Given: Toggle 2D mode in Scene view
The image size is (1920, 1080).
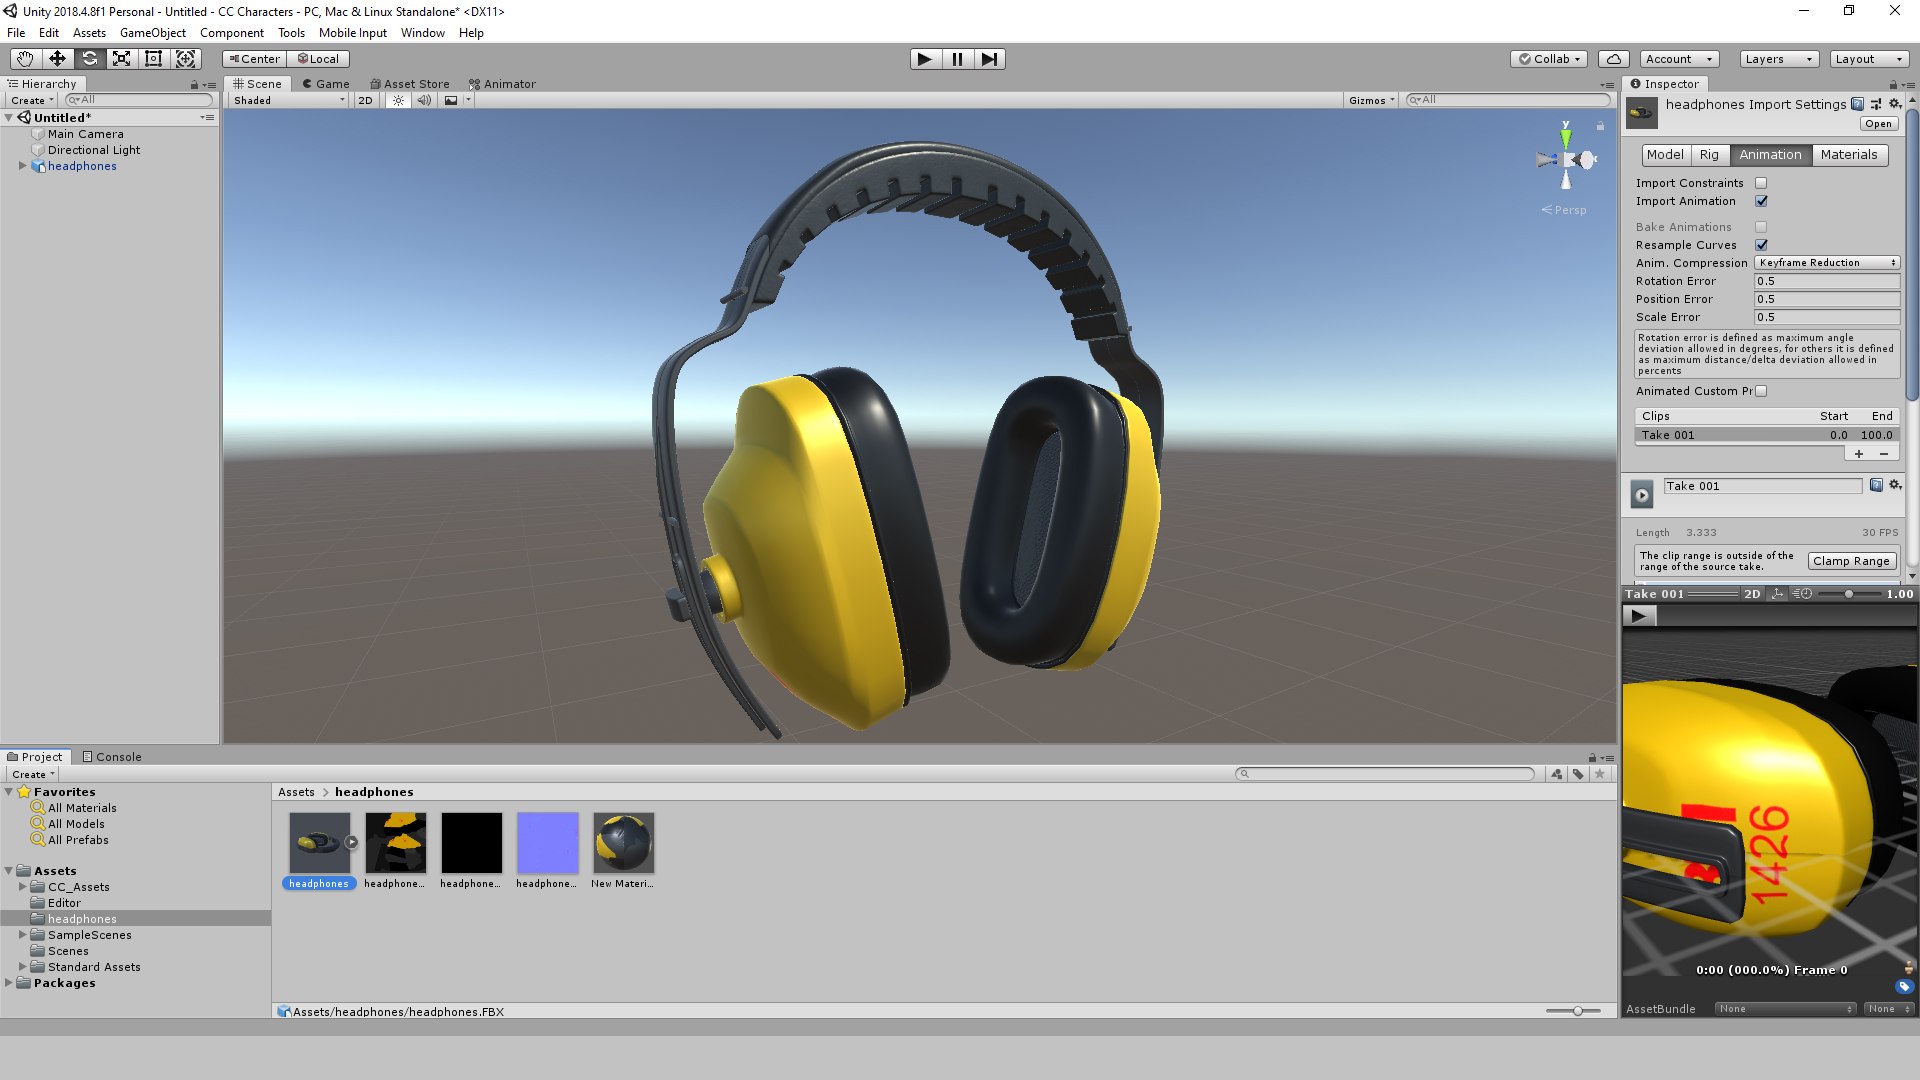Looking at the screenshot, I should (x=365, y=100).
